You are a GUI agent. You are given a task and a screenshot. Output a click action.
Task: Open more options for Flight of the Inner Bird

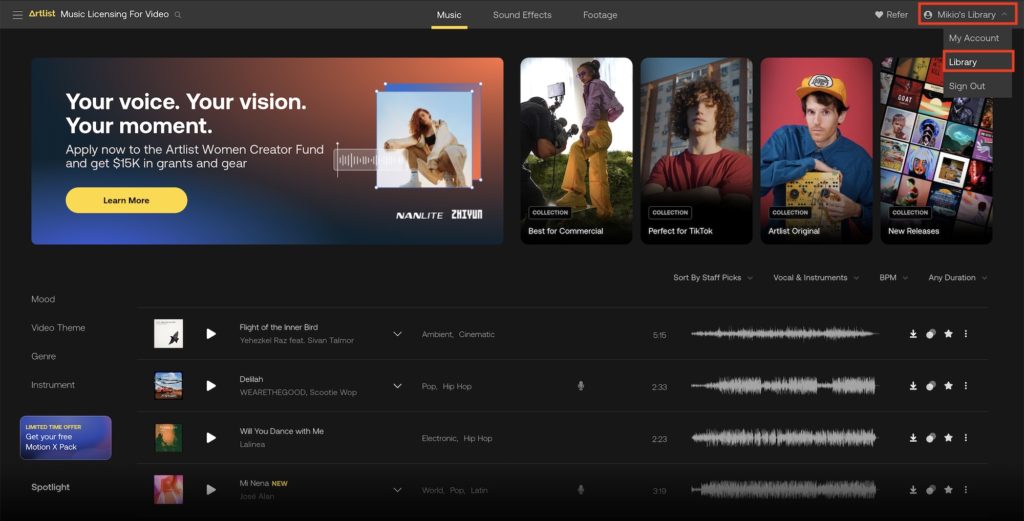pos(966,334)
